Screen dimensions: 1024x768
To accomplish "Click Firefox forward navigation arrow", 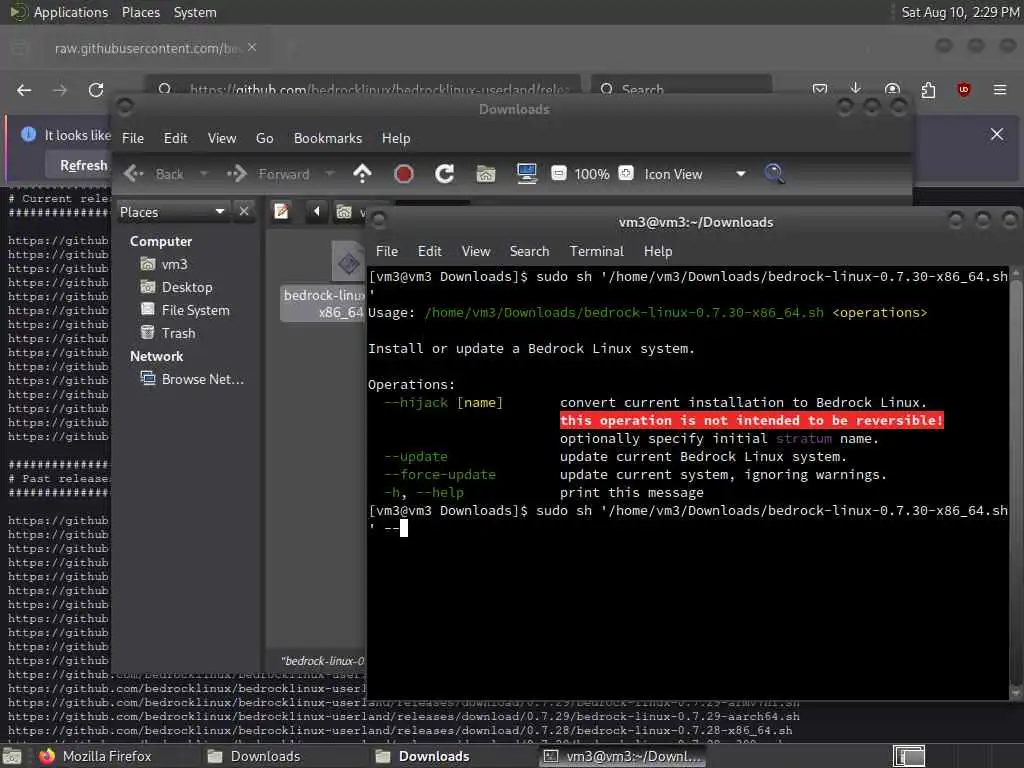I will [x=60, y=89].
